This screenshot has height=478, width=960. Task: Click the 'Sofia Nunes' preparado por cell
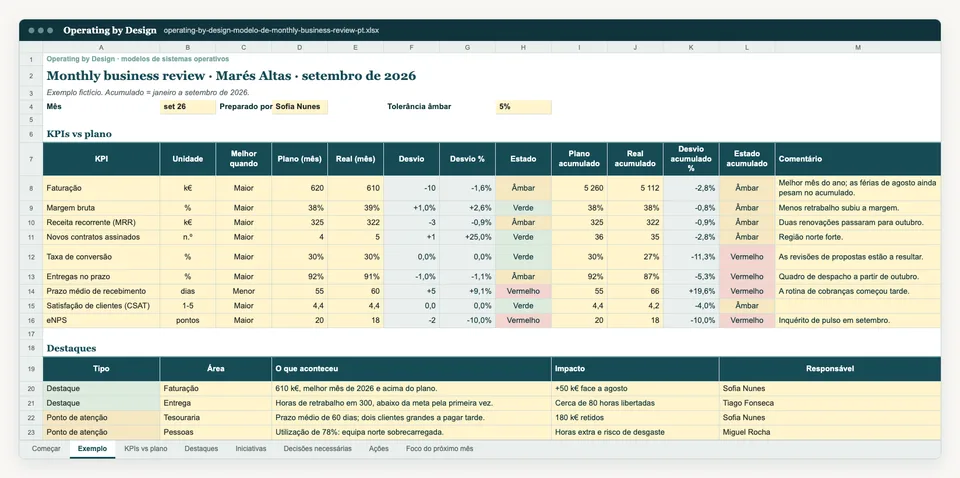pyautogui.click(x=300, y=106)
